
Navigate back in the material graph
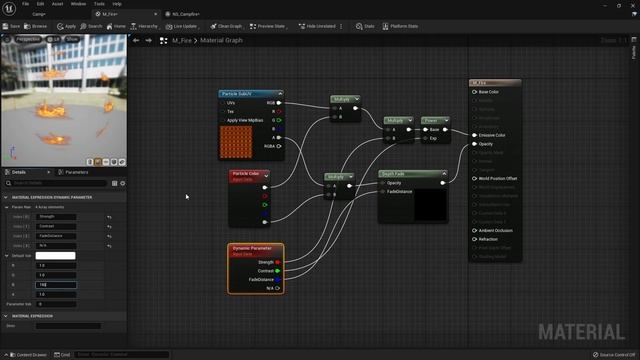pyautogui.click(x=136, y=40)
